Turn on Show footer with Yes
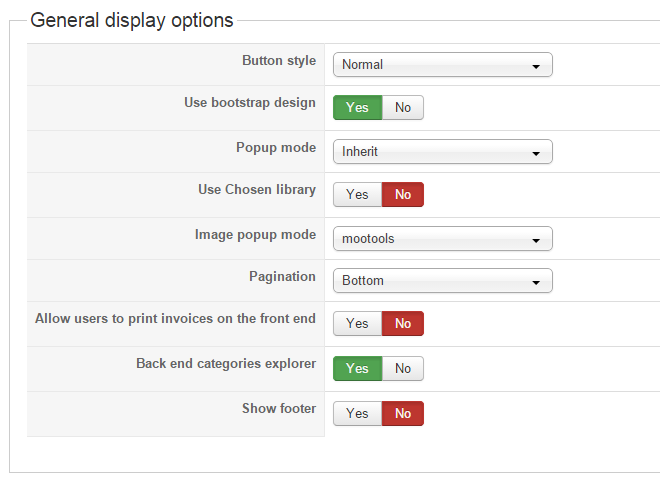The image size is (660, 478). tap(357, 414)
